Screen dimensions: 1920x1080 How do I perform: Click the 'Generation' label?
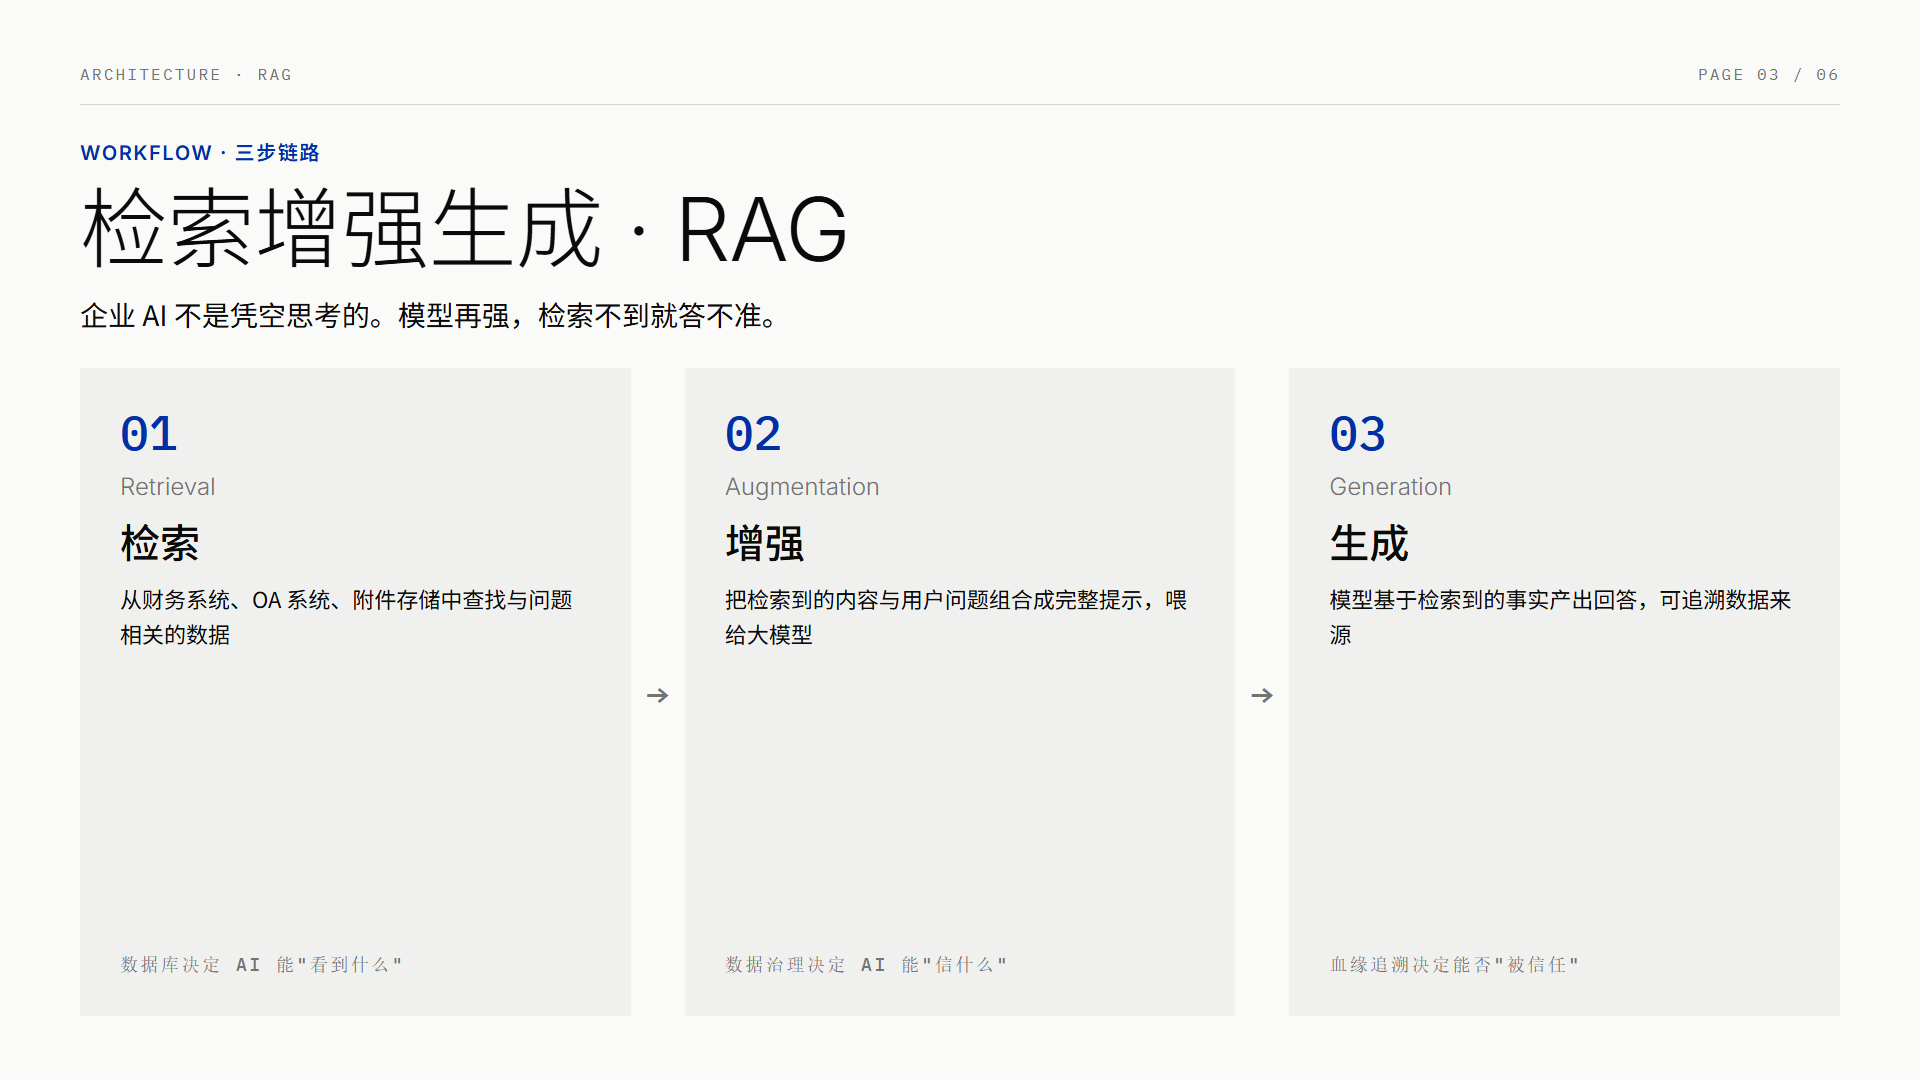(1390, 487)
